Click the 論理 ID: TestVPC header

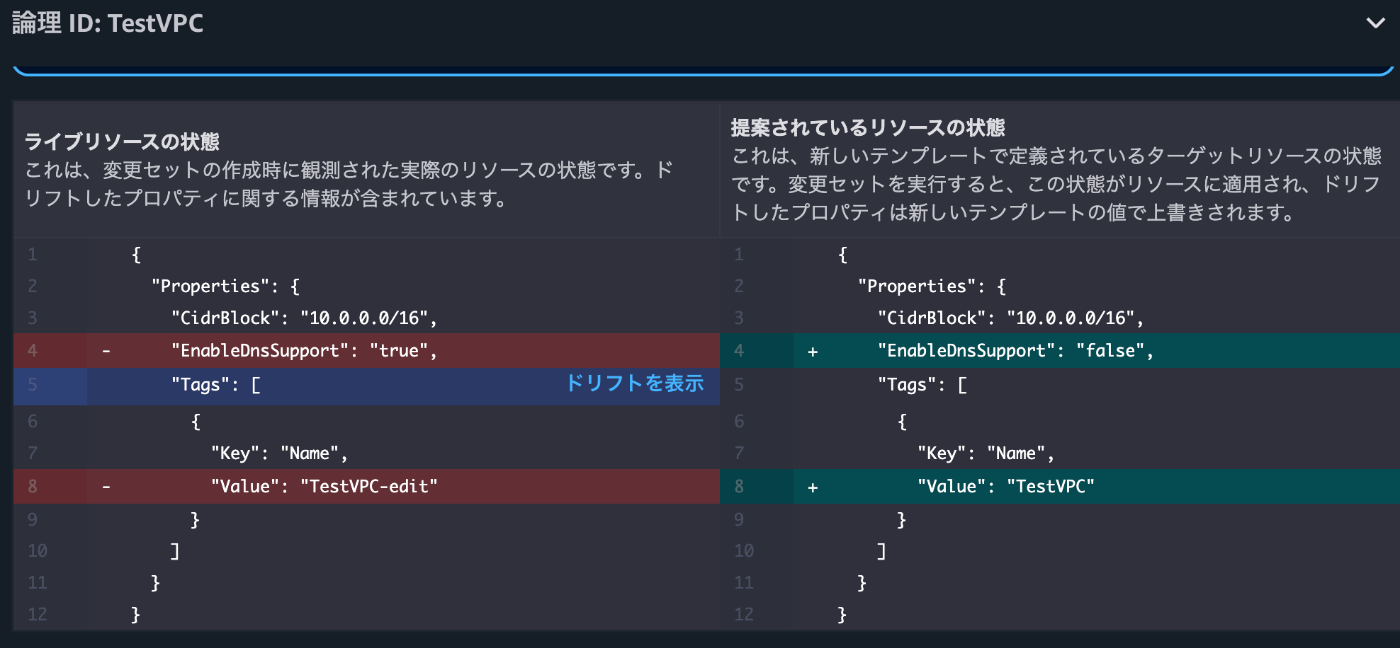coord(105,22)
